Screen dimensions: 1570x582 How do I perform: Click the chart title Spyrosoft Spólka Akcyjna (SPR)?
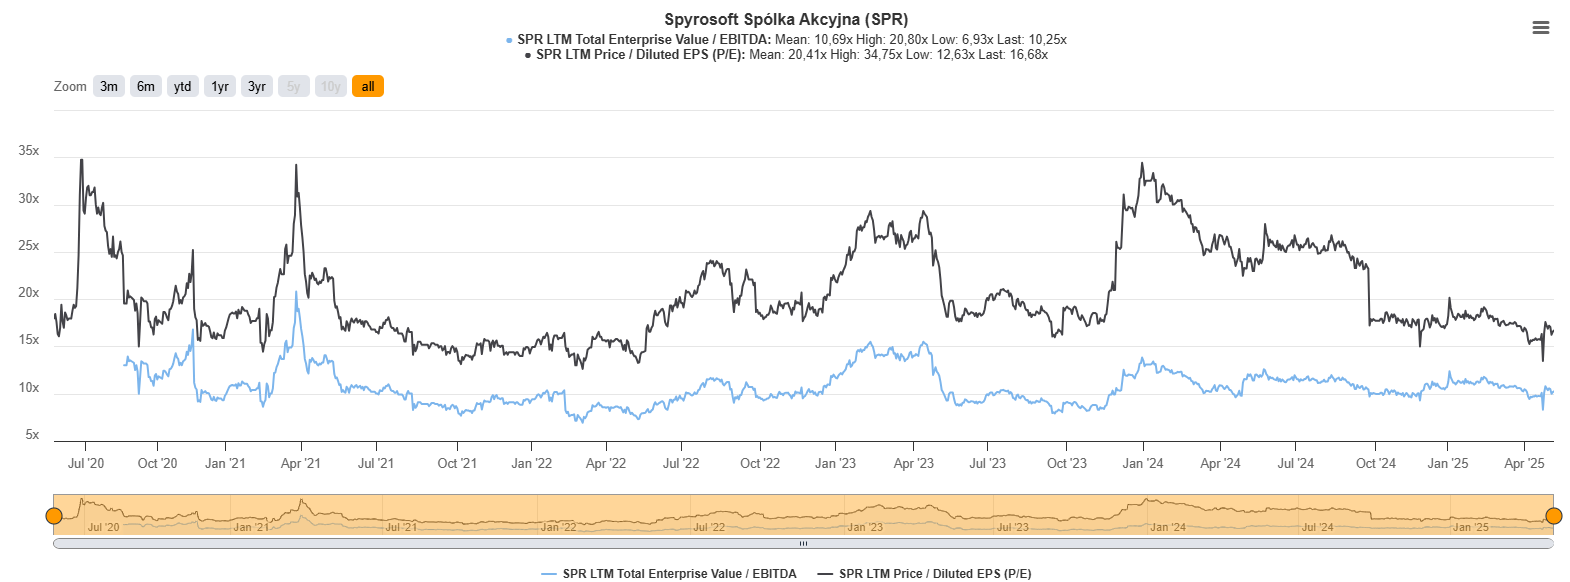click(x=786, y=19)
